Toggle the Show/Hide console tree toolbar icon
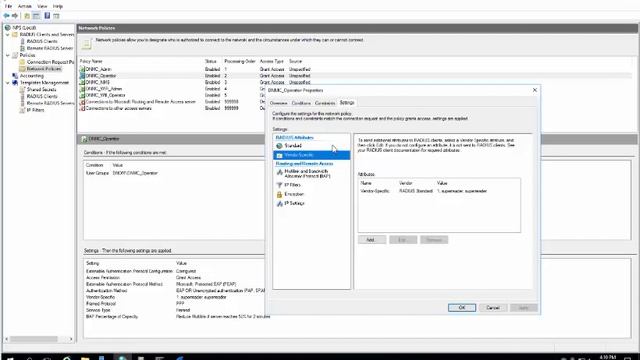This screenshot has width=640, height=360. point(36,16)
